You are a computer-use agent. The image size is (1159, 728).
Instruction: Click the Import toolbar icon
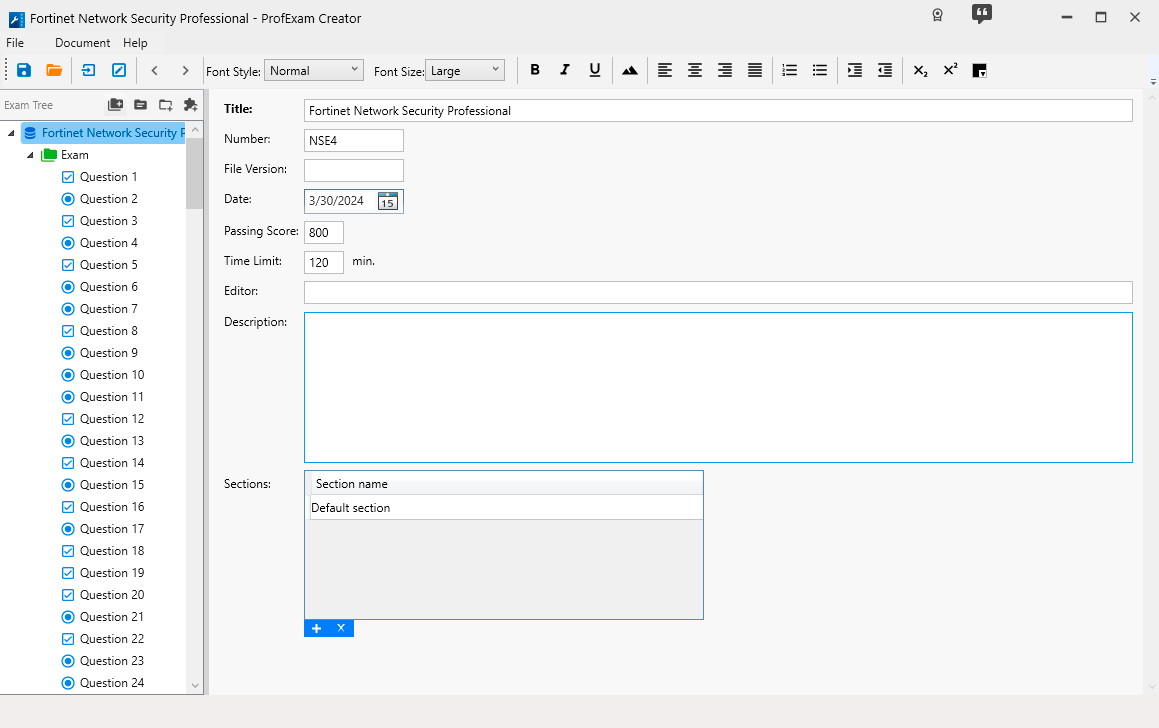[89, 70]
